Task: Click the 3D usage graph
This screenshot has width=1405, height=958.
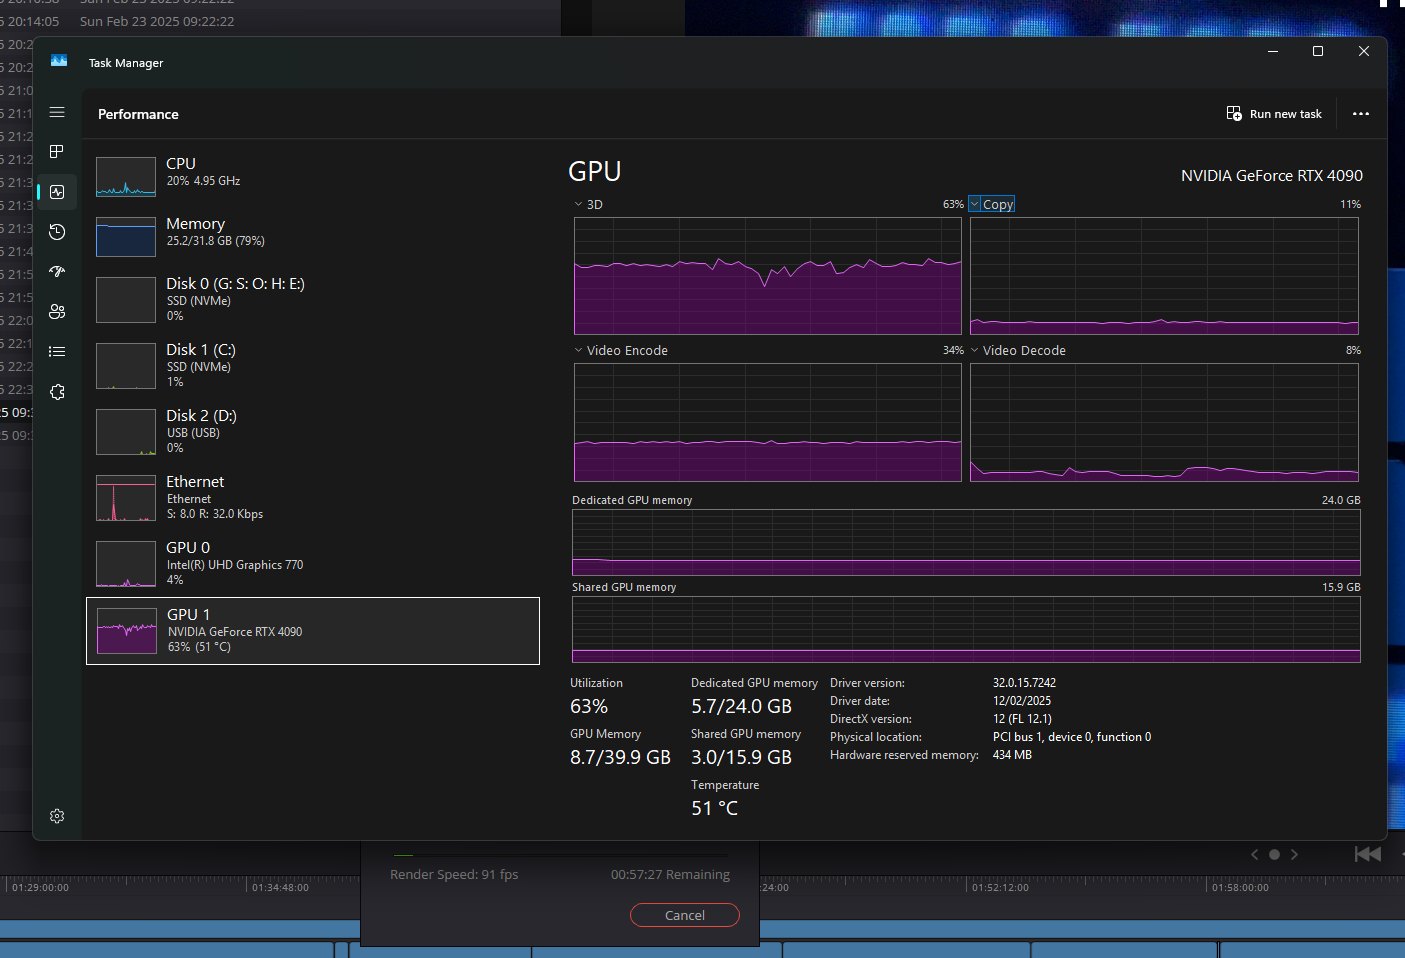Action: [768, 276]
